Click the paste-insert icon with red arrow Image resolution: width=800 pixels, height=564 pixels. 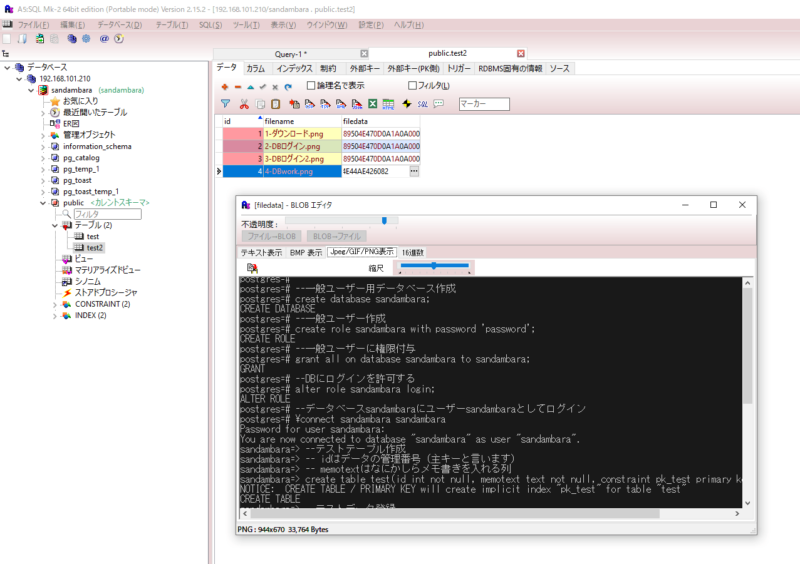click(x=294, y=104)
